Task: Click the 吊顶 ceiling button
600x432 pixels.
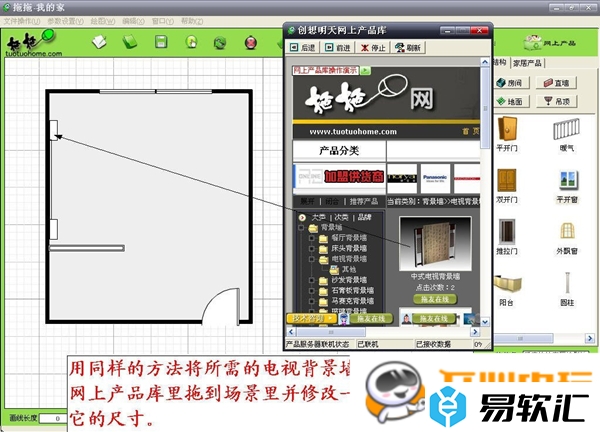Action: coord(556,101)
